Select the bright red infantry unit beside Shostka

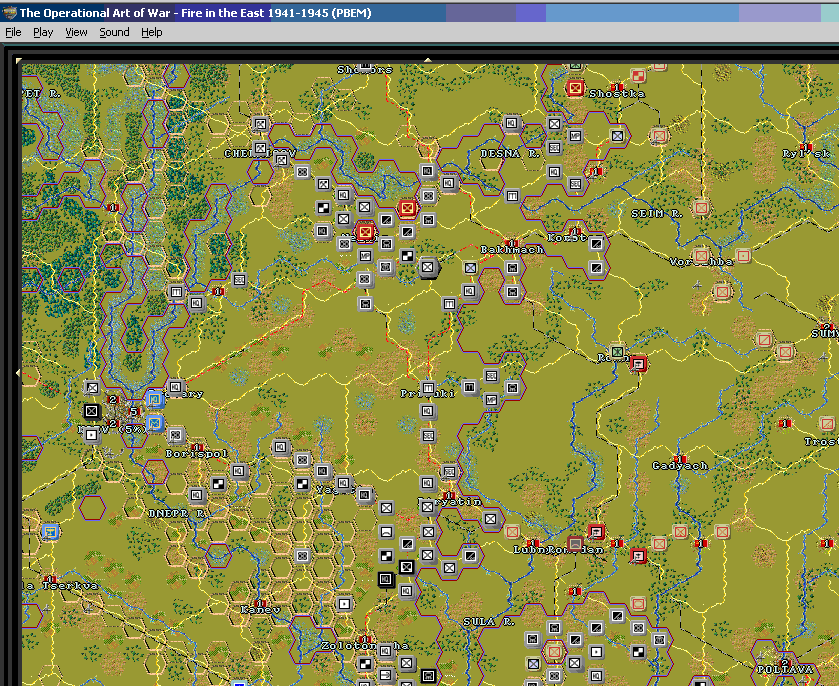click(x=575, y=88)
